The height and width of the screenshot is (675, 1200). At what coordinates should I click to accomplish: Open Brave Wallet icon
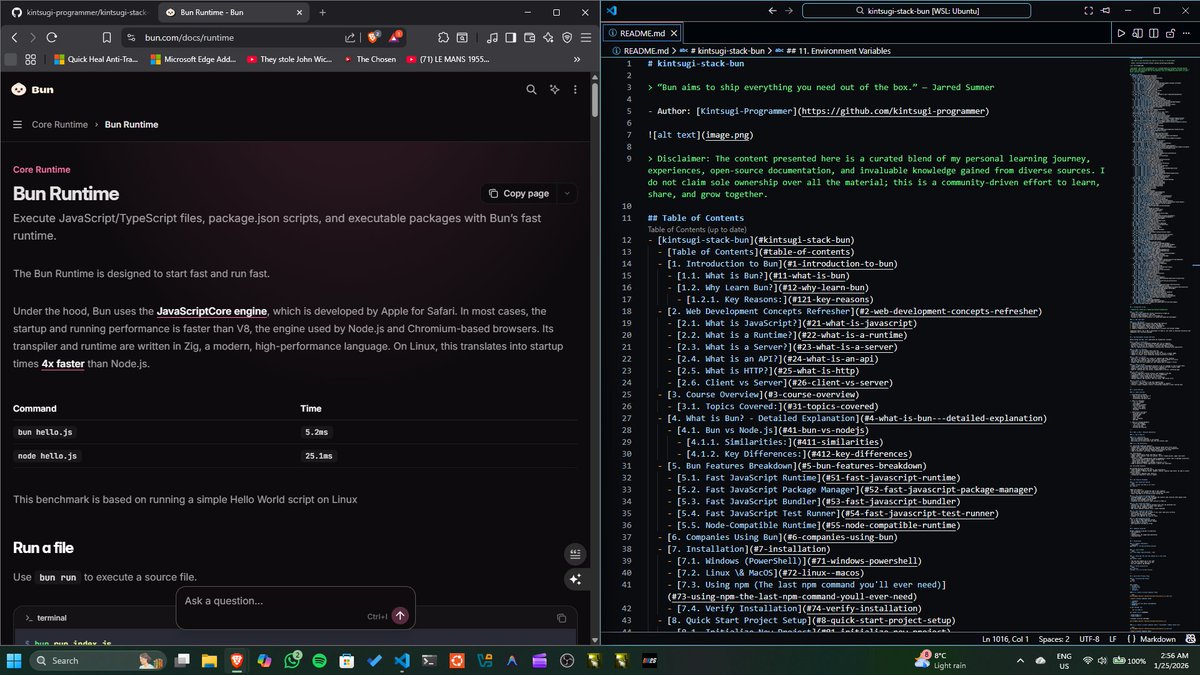[x=529, y=37]
